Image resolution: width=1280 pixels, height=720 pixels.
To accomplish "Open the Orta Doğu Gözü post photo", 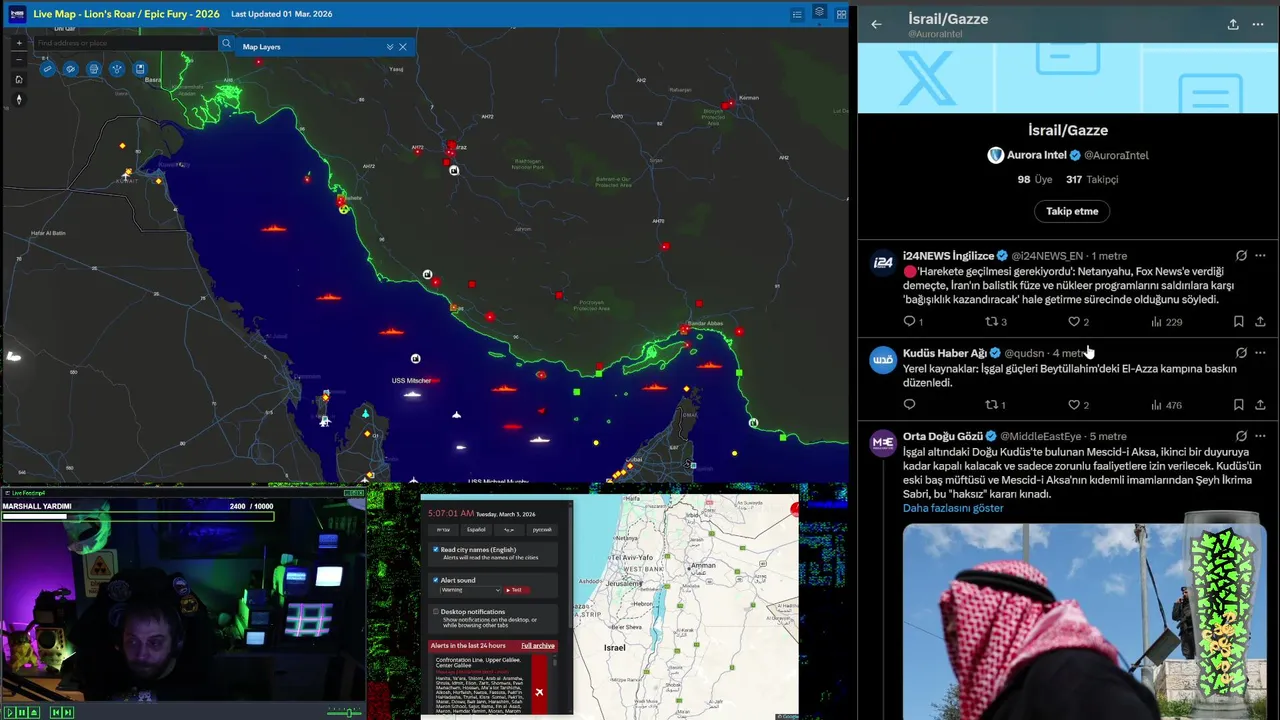I will 1084,621.
